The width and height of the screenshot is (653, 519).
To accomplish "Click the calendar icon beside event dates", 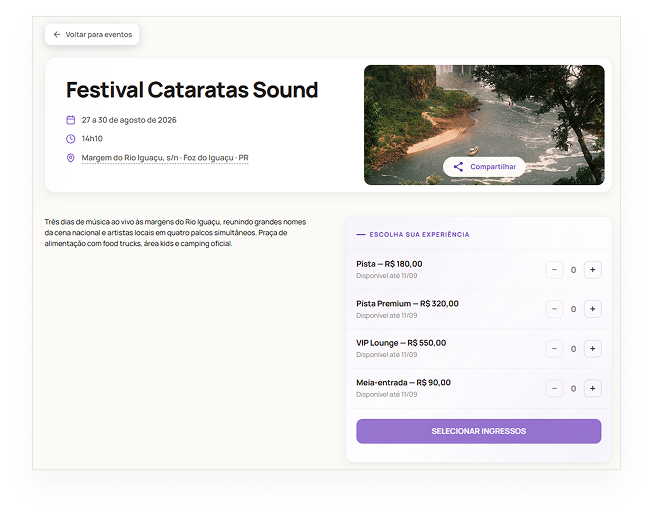I will pos(71,120).
